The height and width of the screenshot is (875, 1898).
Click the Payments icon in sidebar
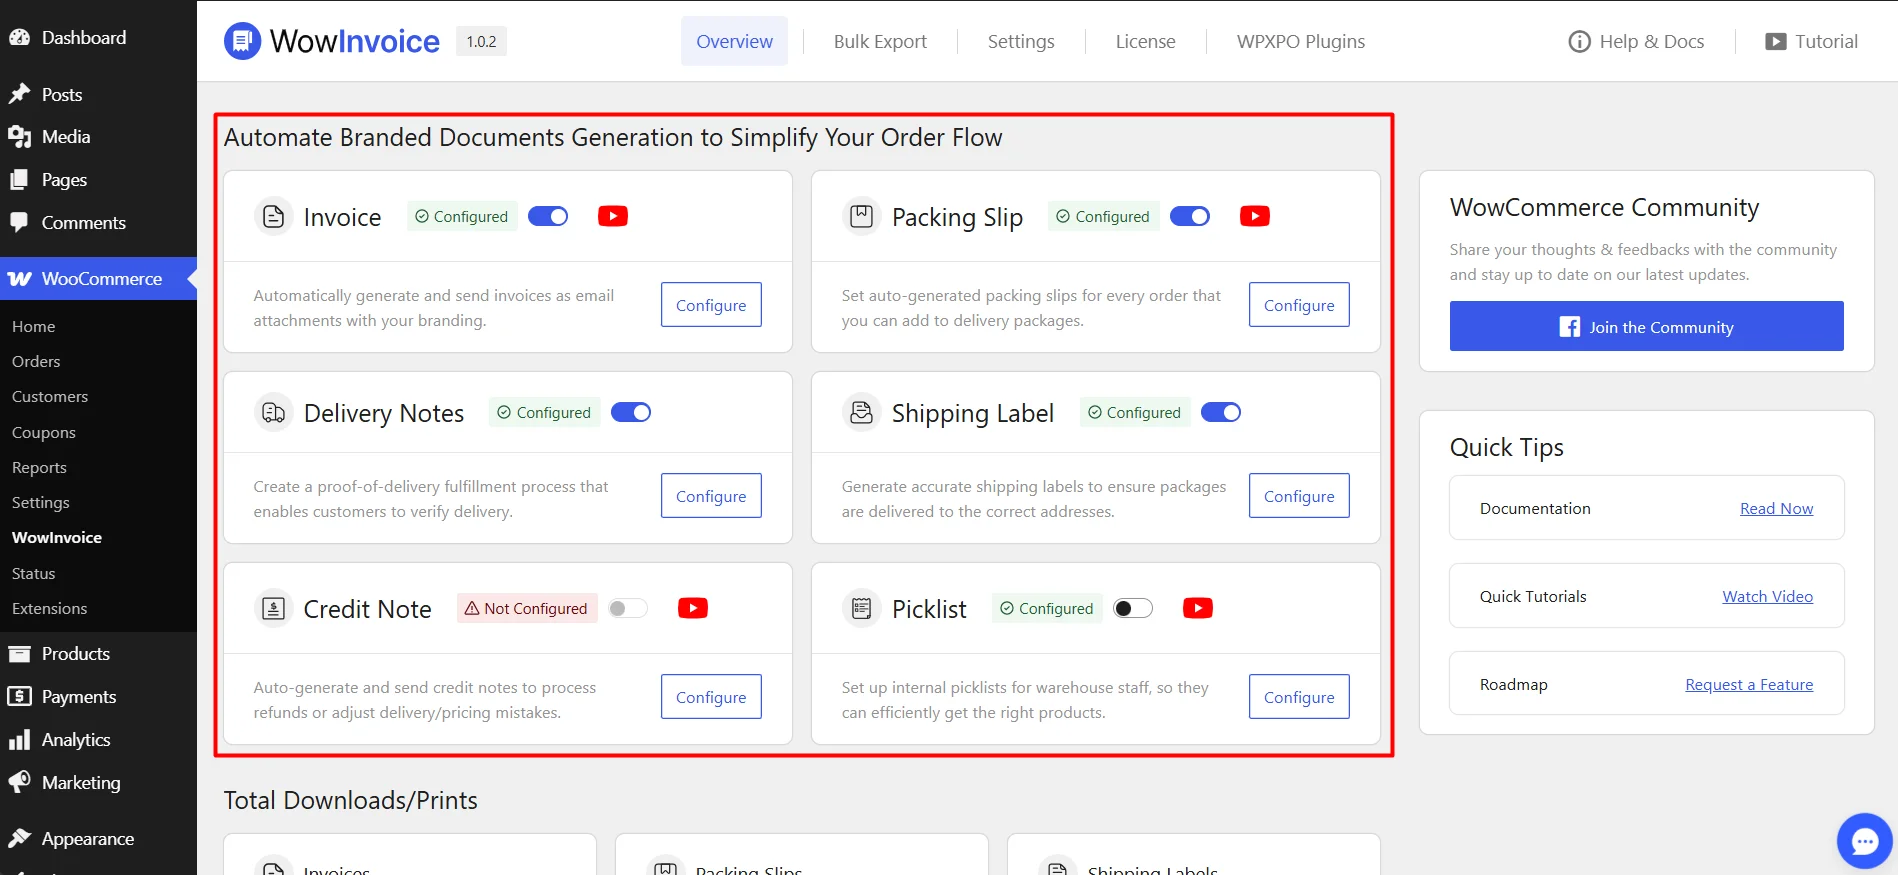tap(19, 697)
